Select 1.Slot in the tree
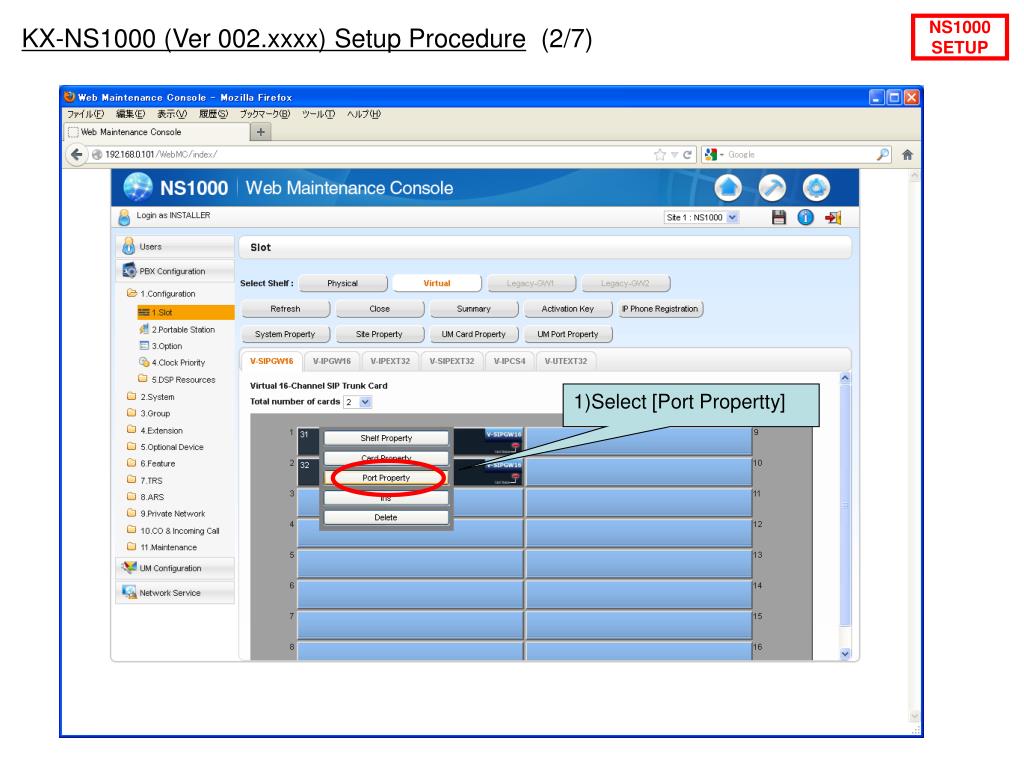Image resolution: width=1024 pixels, height=768 pixels. 185,312
